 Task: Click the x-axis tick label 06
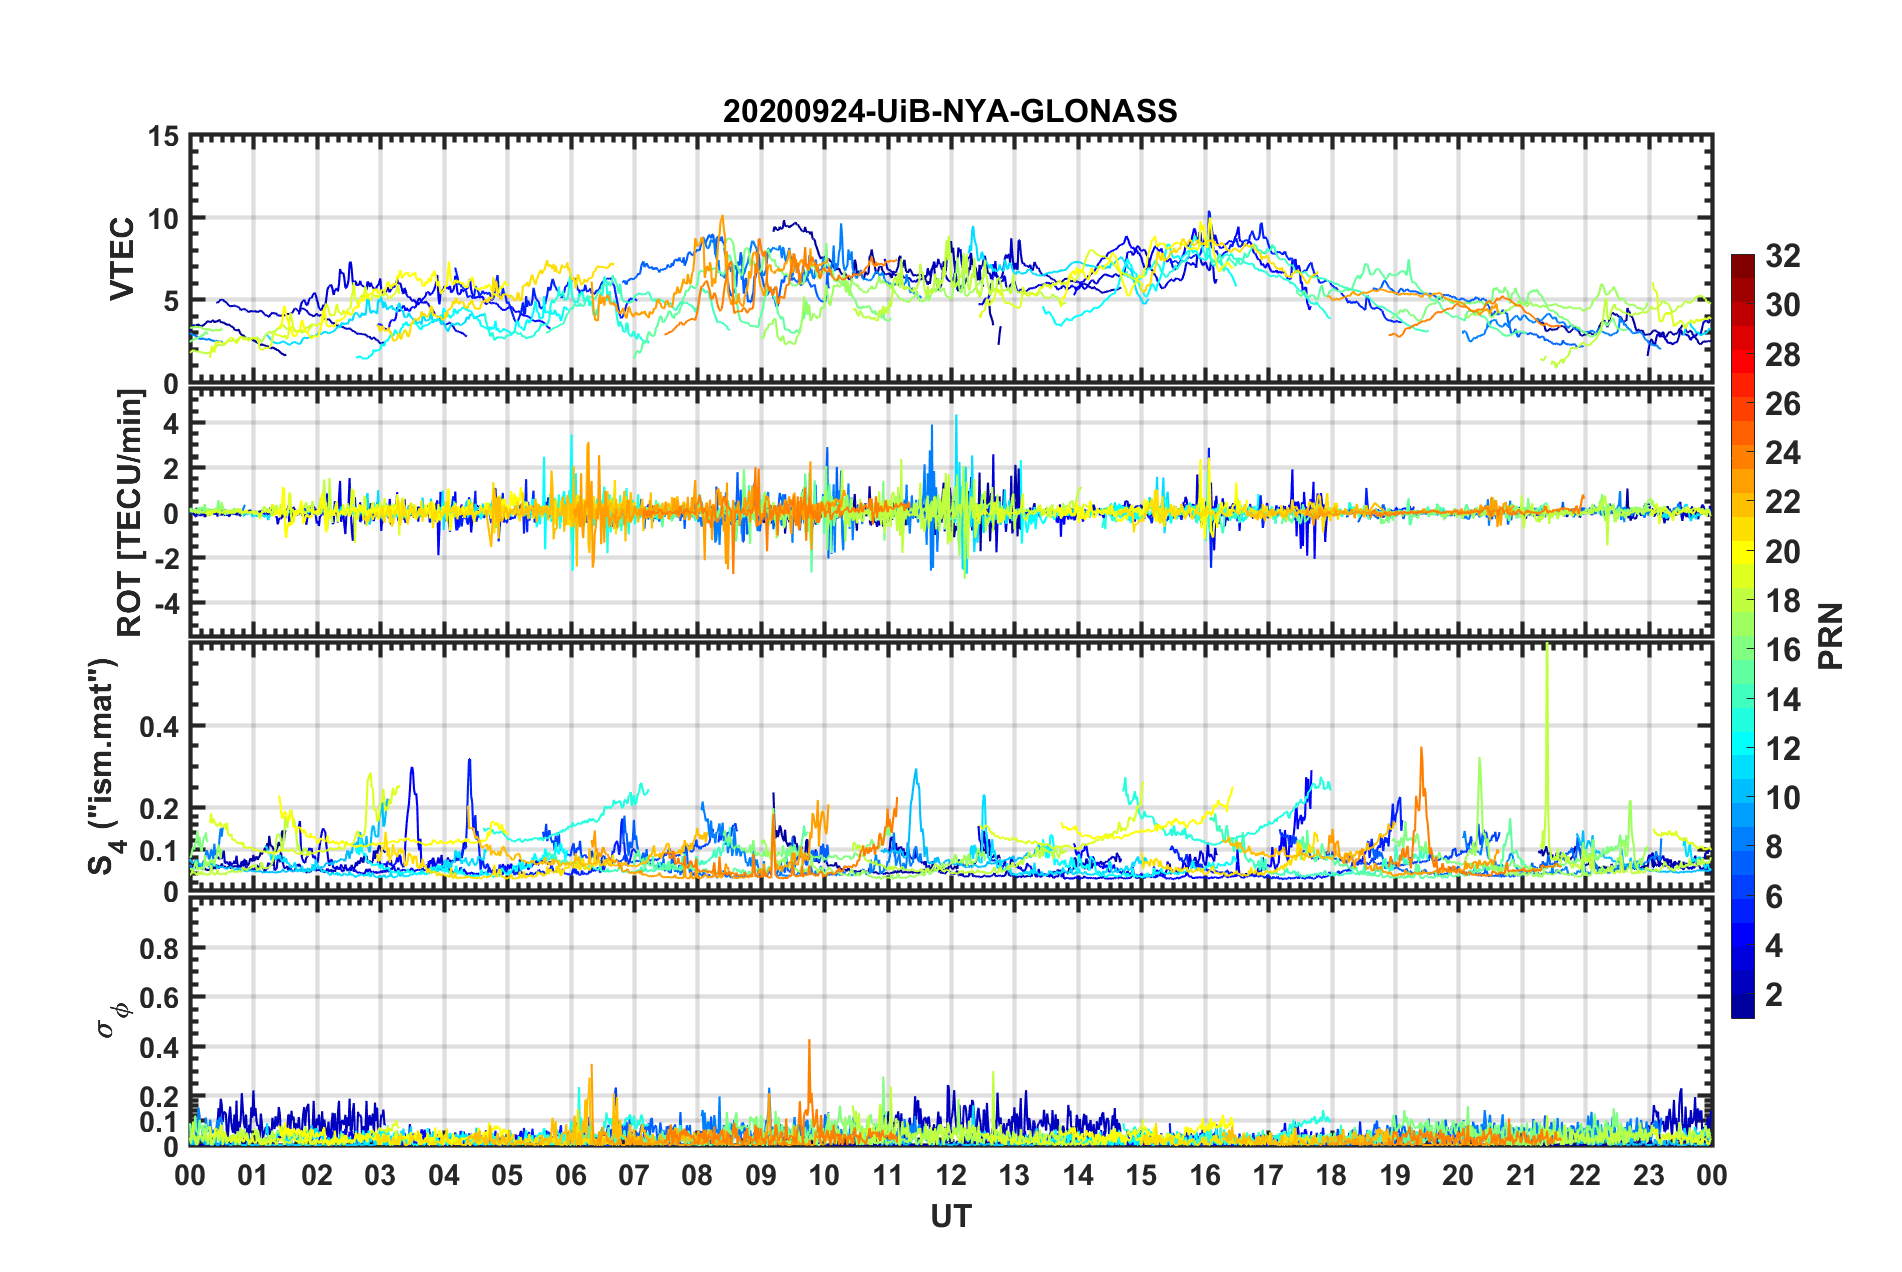tap(570, 1175)
